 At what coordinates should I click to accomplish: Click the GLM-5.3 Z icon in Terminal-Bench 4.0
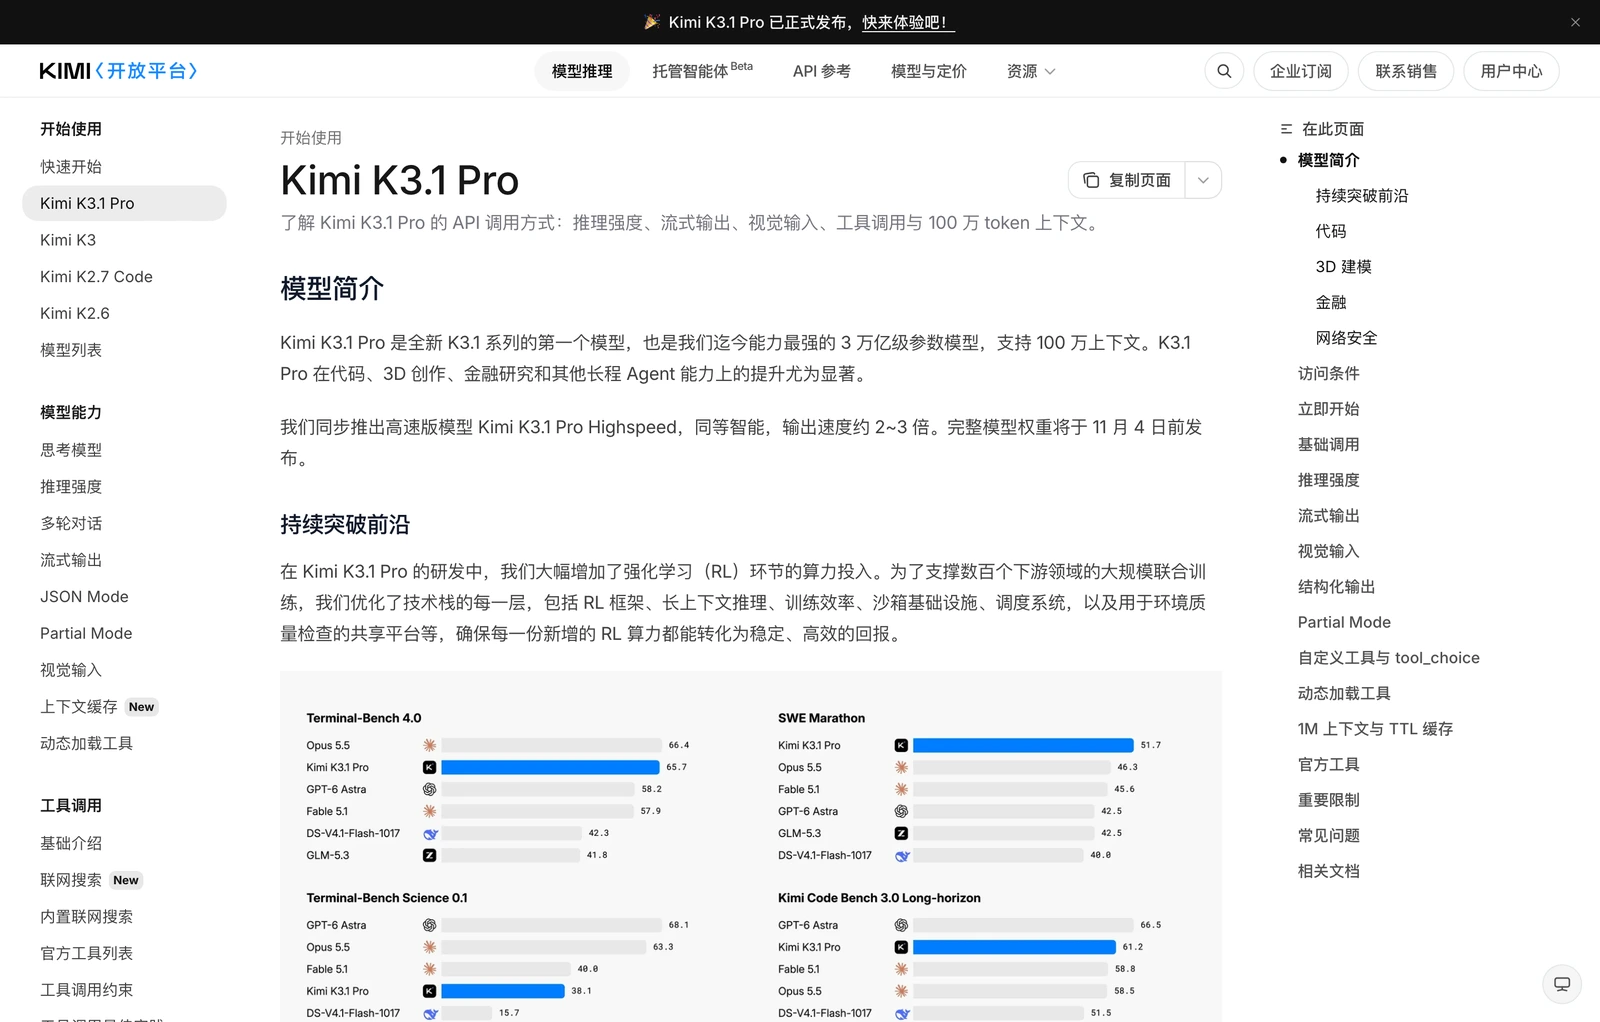pyautogui.click(x=429, y=855)
